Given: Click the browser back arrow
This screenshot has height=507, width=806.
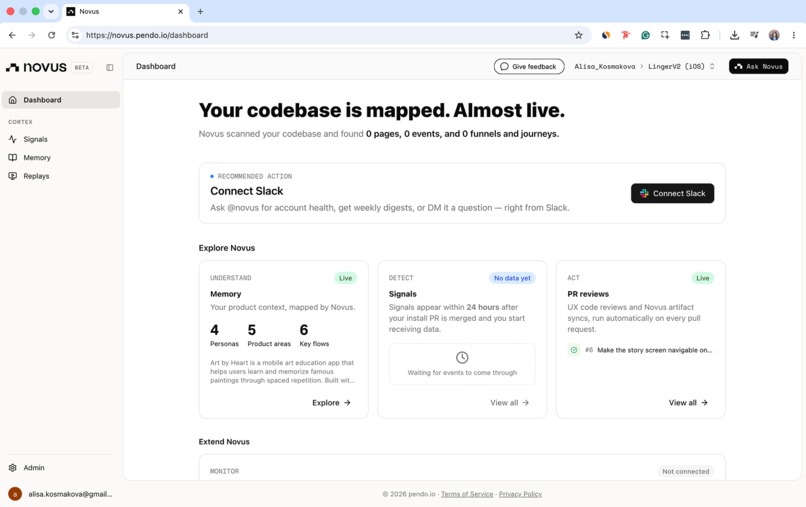Looking at the screenshot, I should (x=12, y=35).
